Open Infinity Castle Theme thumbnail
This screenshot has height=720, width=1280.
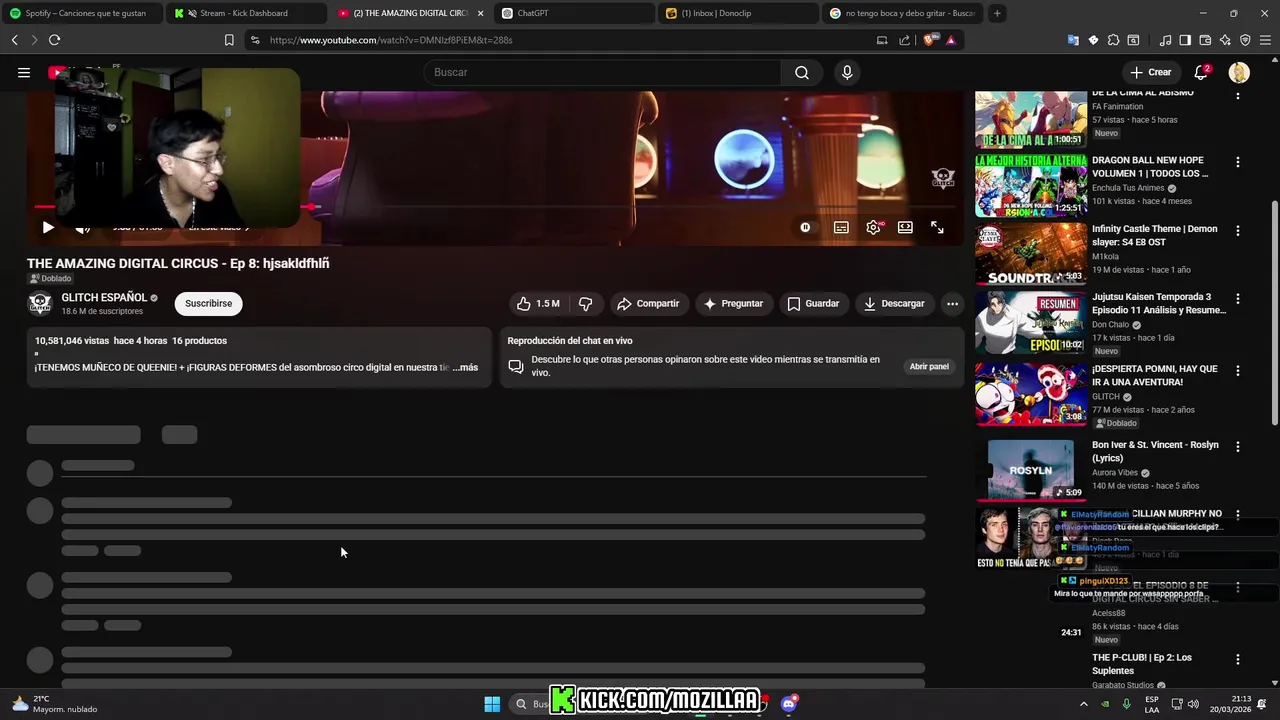1031,254
